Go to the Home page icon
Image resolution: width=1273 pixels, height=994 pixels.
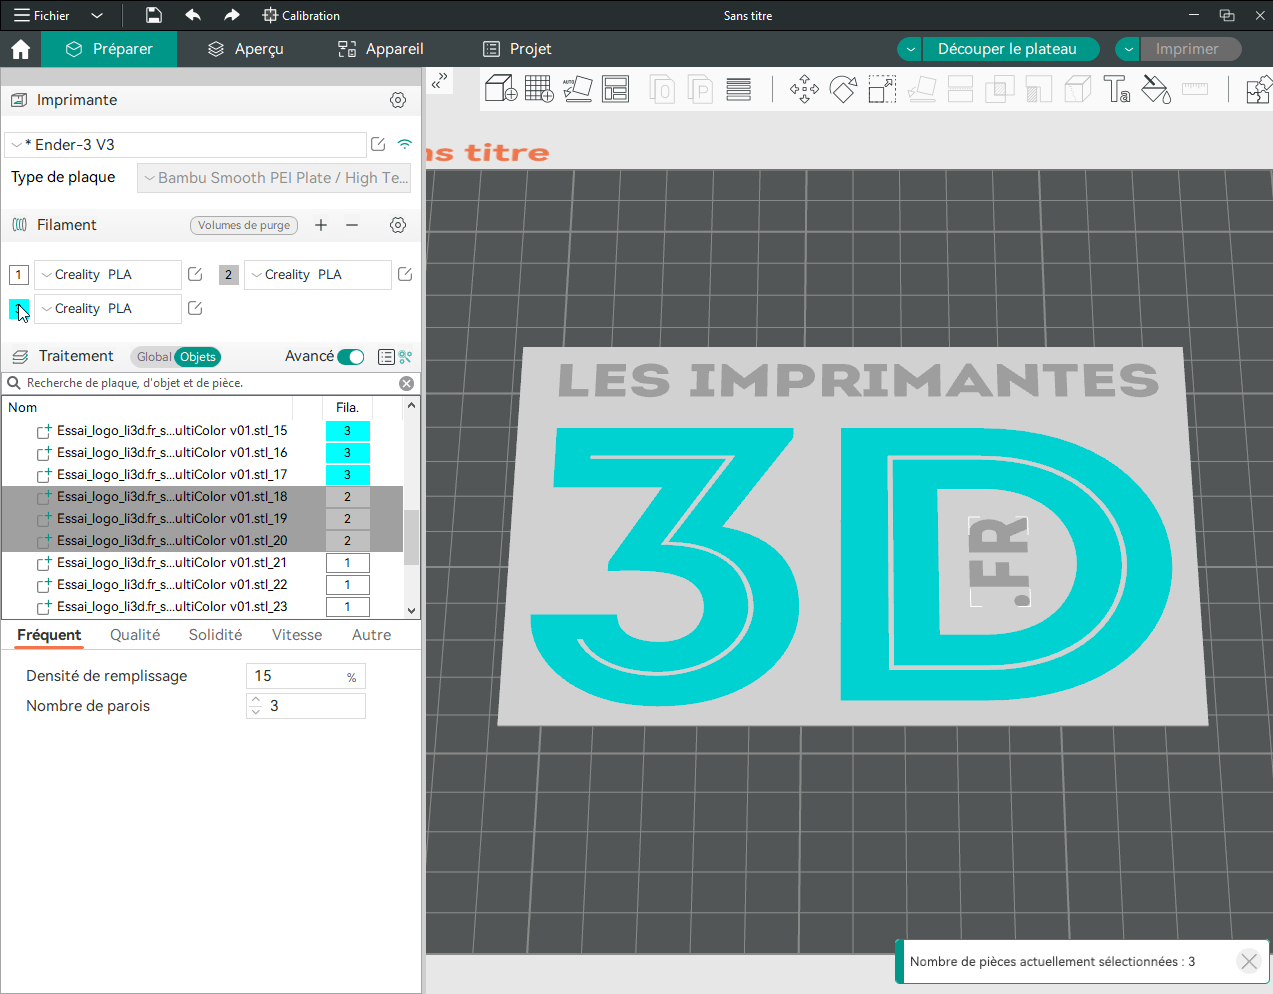click(21, 49)
